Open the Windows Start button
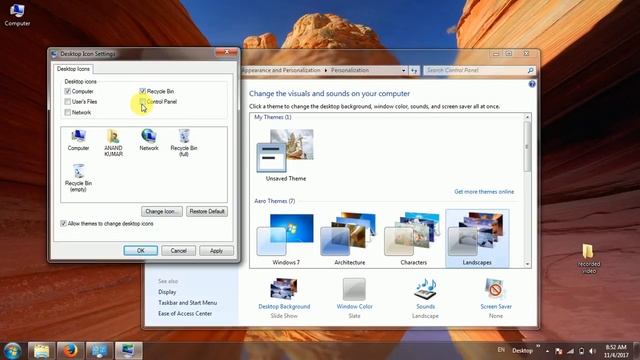Viewport: 640px width, 360px height. [x=12, y=351]
